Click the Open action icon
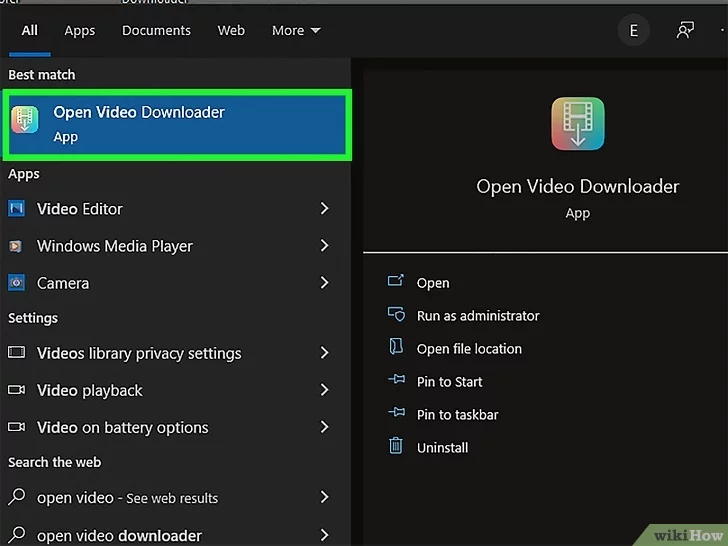The height and width of the screenshot is (546, 728). 396,280
